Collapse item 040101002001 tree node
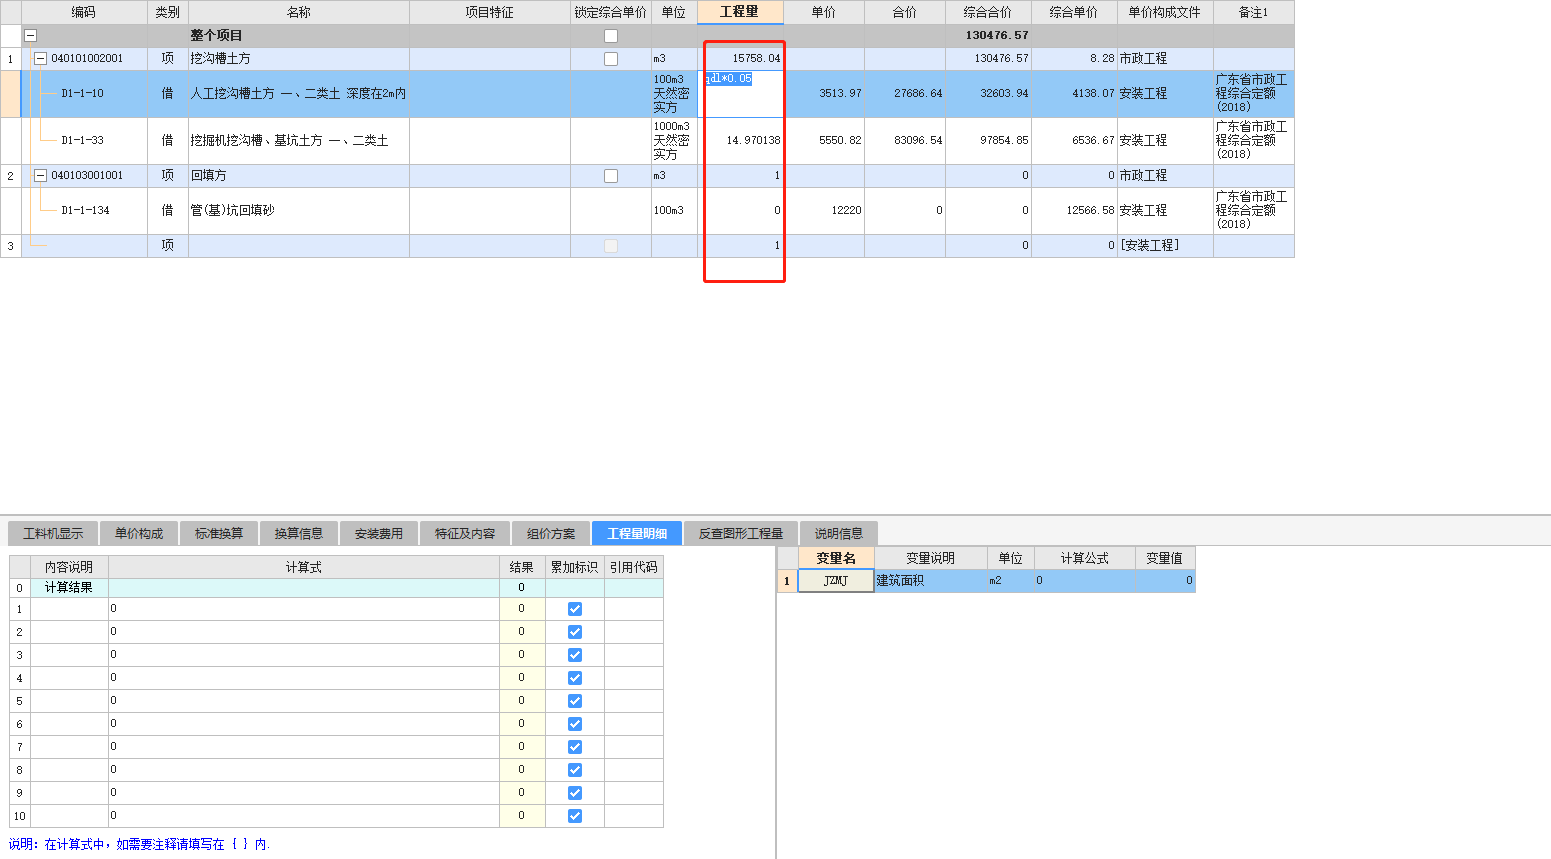This screenshot has width=1551, height=859. 40,59
